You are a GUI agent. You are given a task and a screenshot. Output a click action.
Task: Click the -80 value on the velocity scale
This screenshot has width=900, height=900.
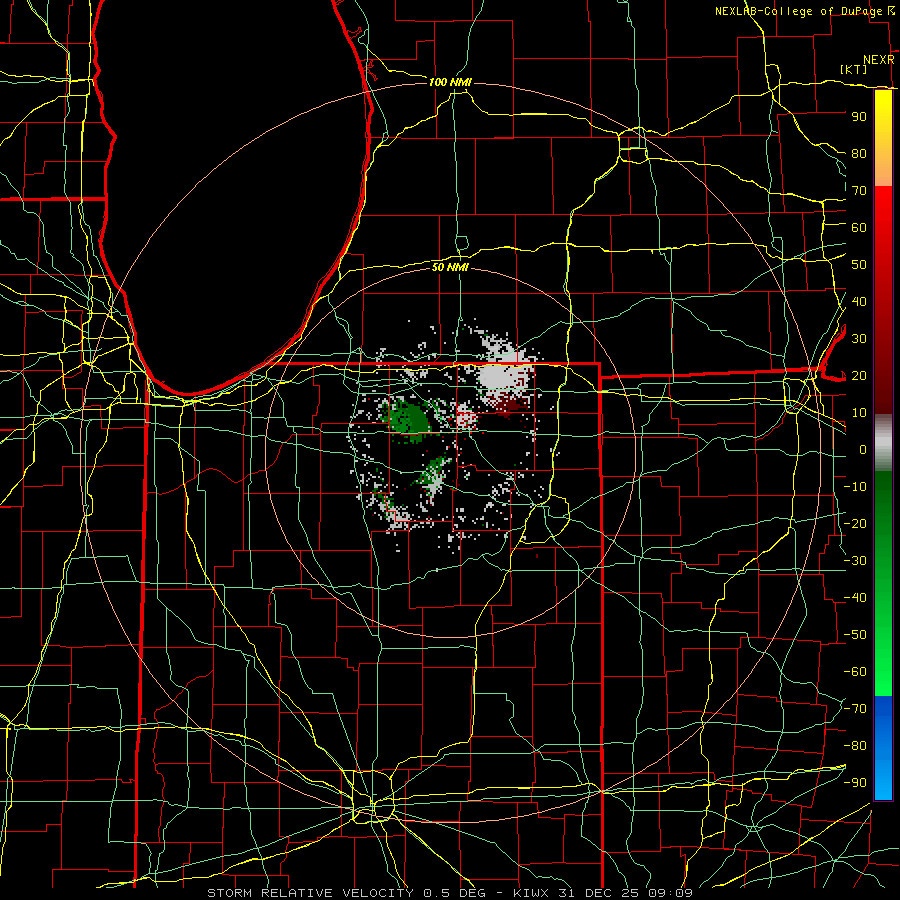(x=855, y=746)
